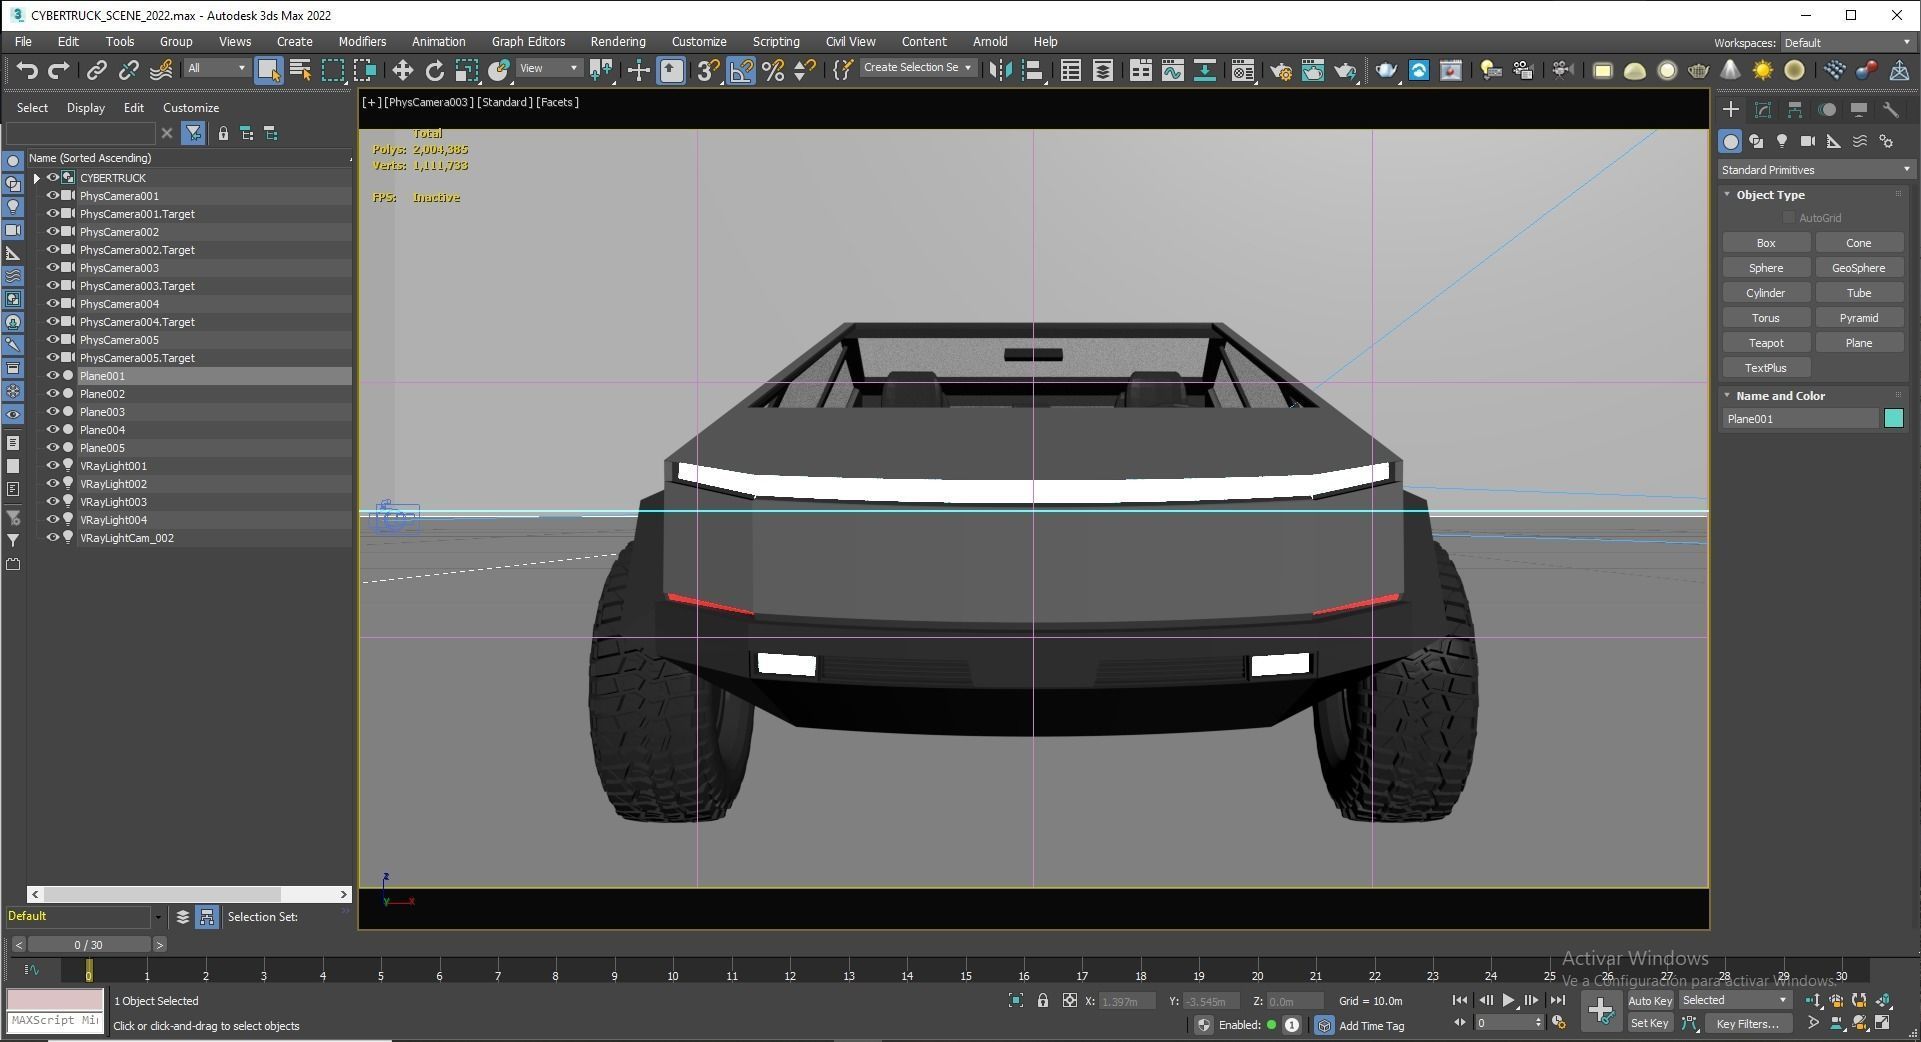The height and width of the screenshot is (1042, 1921).
Task: Click the Selection Lock toggle padlock
Action: [x=1043, y=1000]
